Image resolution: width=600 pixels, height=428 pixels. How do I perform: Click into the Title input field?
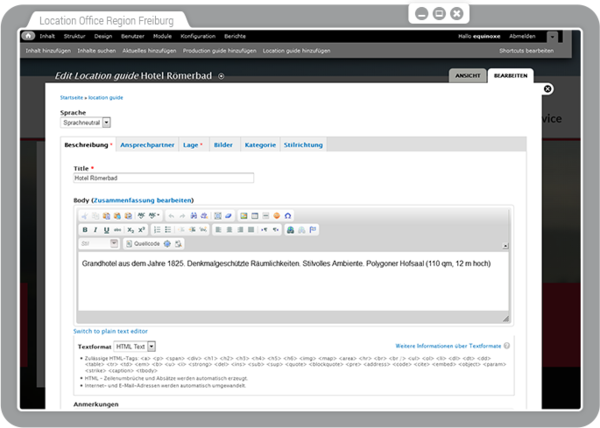pos(164,178)
